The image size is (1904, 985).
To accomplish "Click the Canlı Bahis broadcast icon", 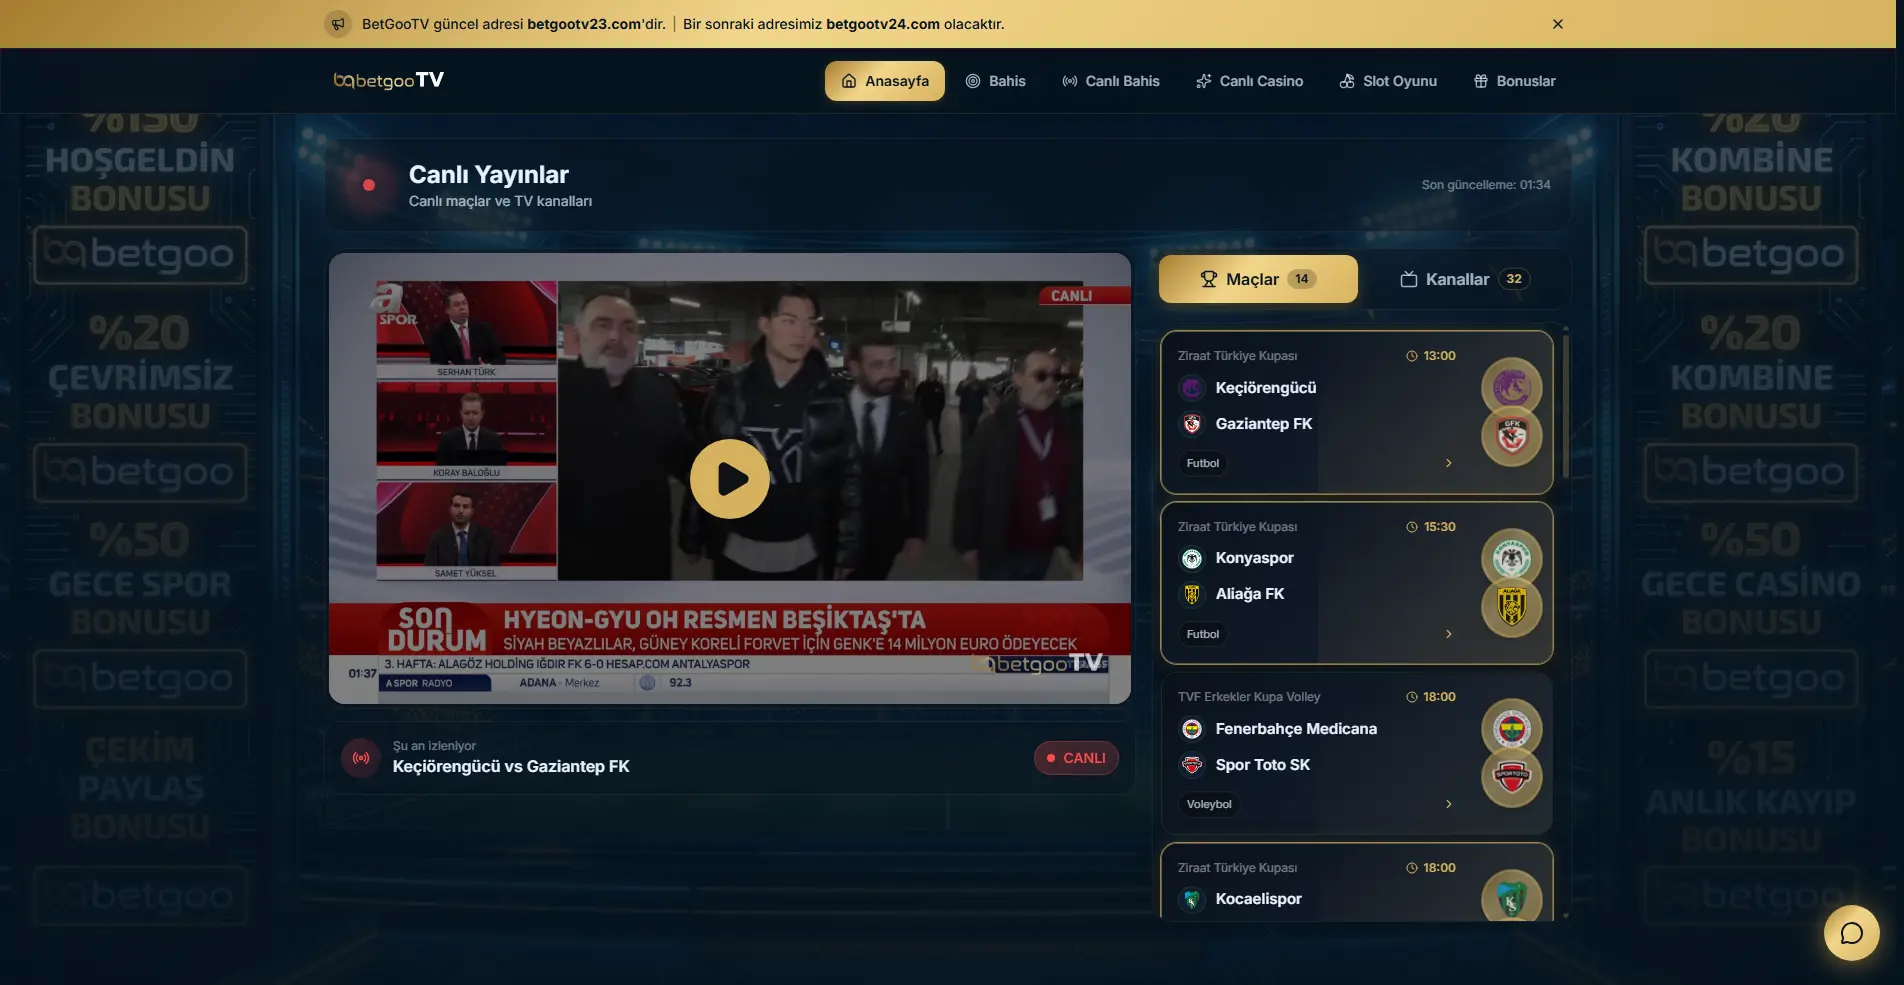I will (x=1069, y=81).
